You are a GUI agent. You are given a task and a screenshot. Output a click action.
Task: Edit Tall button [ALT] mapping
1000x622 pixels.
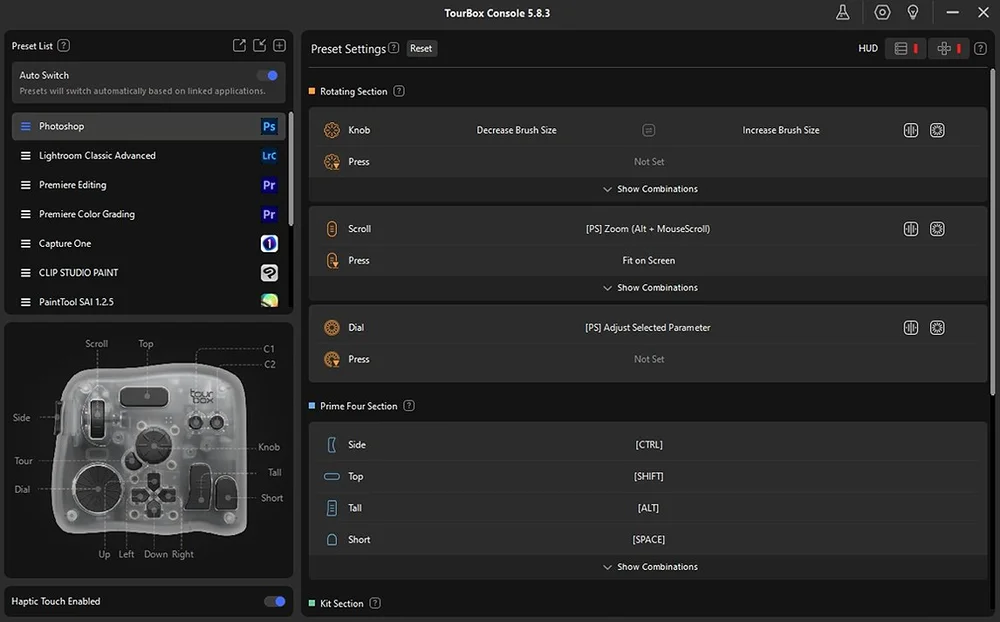[x=649, y=508]
